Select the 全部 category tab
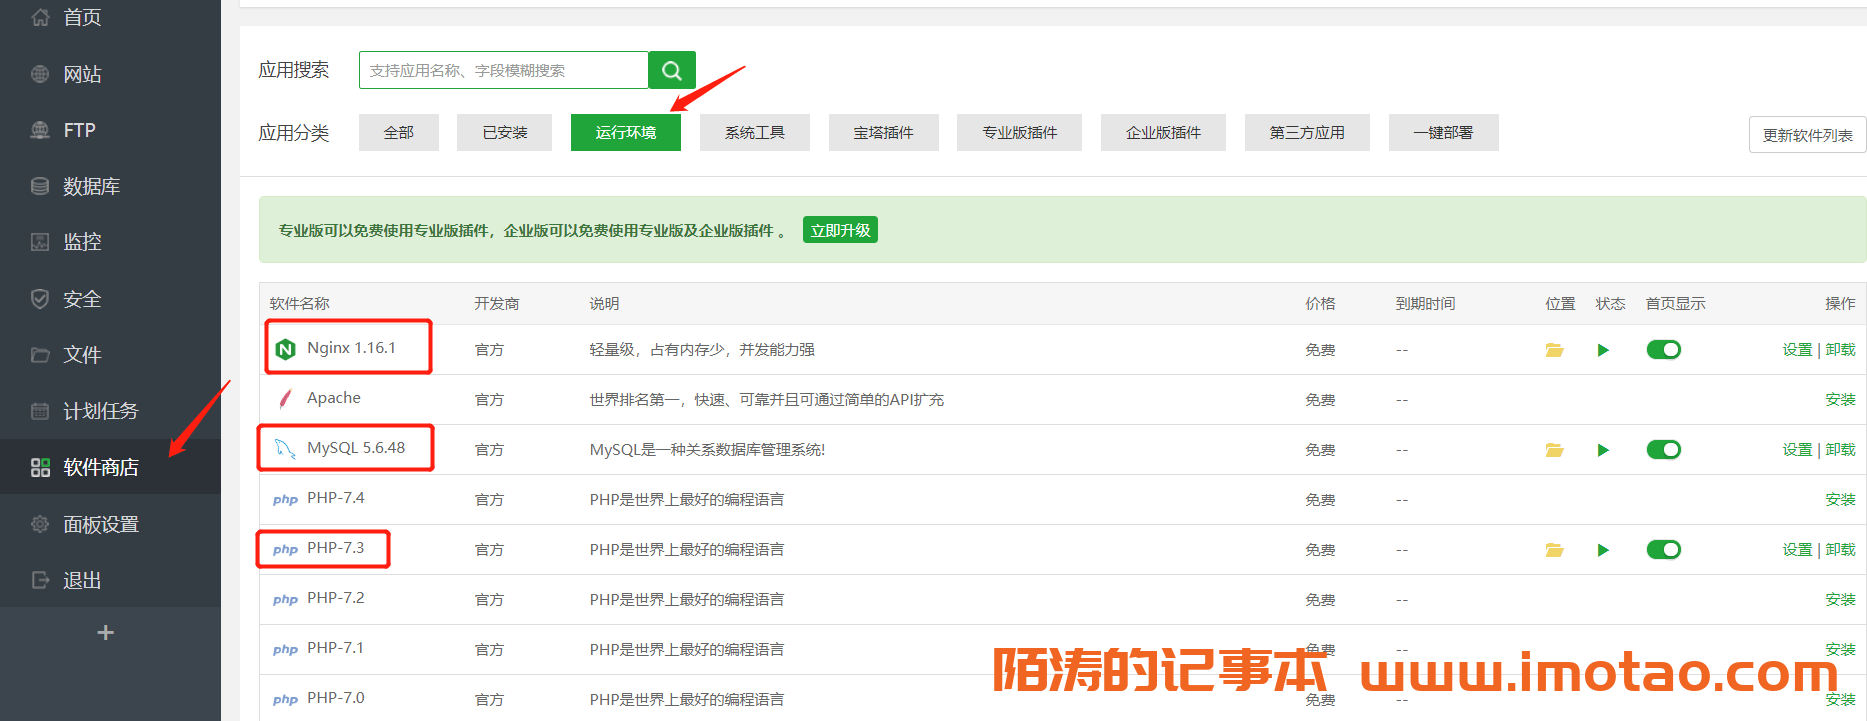 point(399,132)
